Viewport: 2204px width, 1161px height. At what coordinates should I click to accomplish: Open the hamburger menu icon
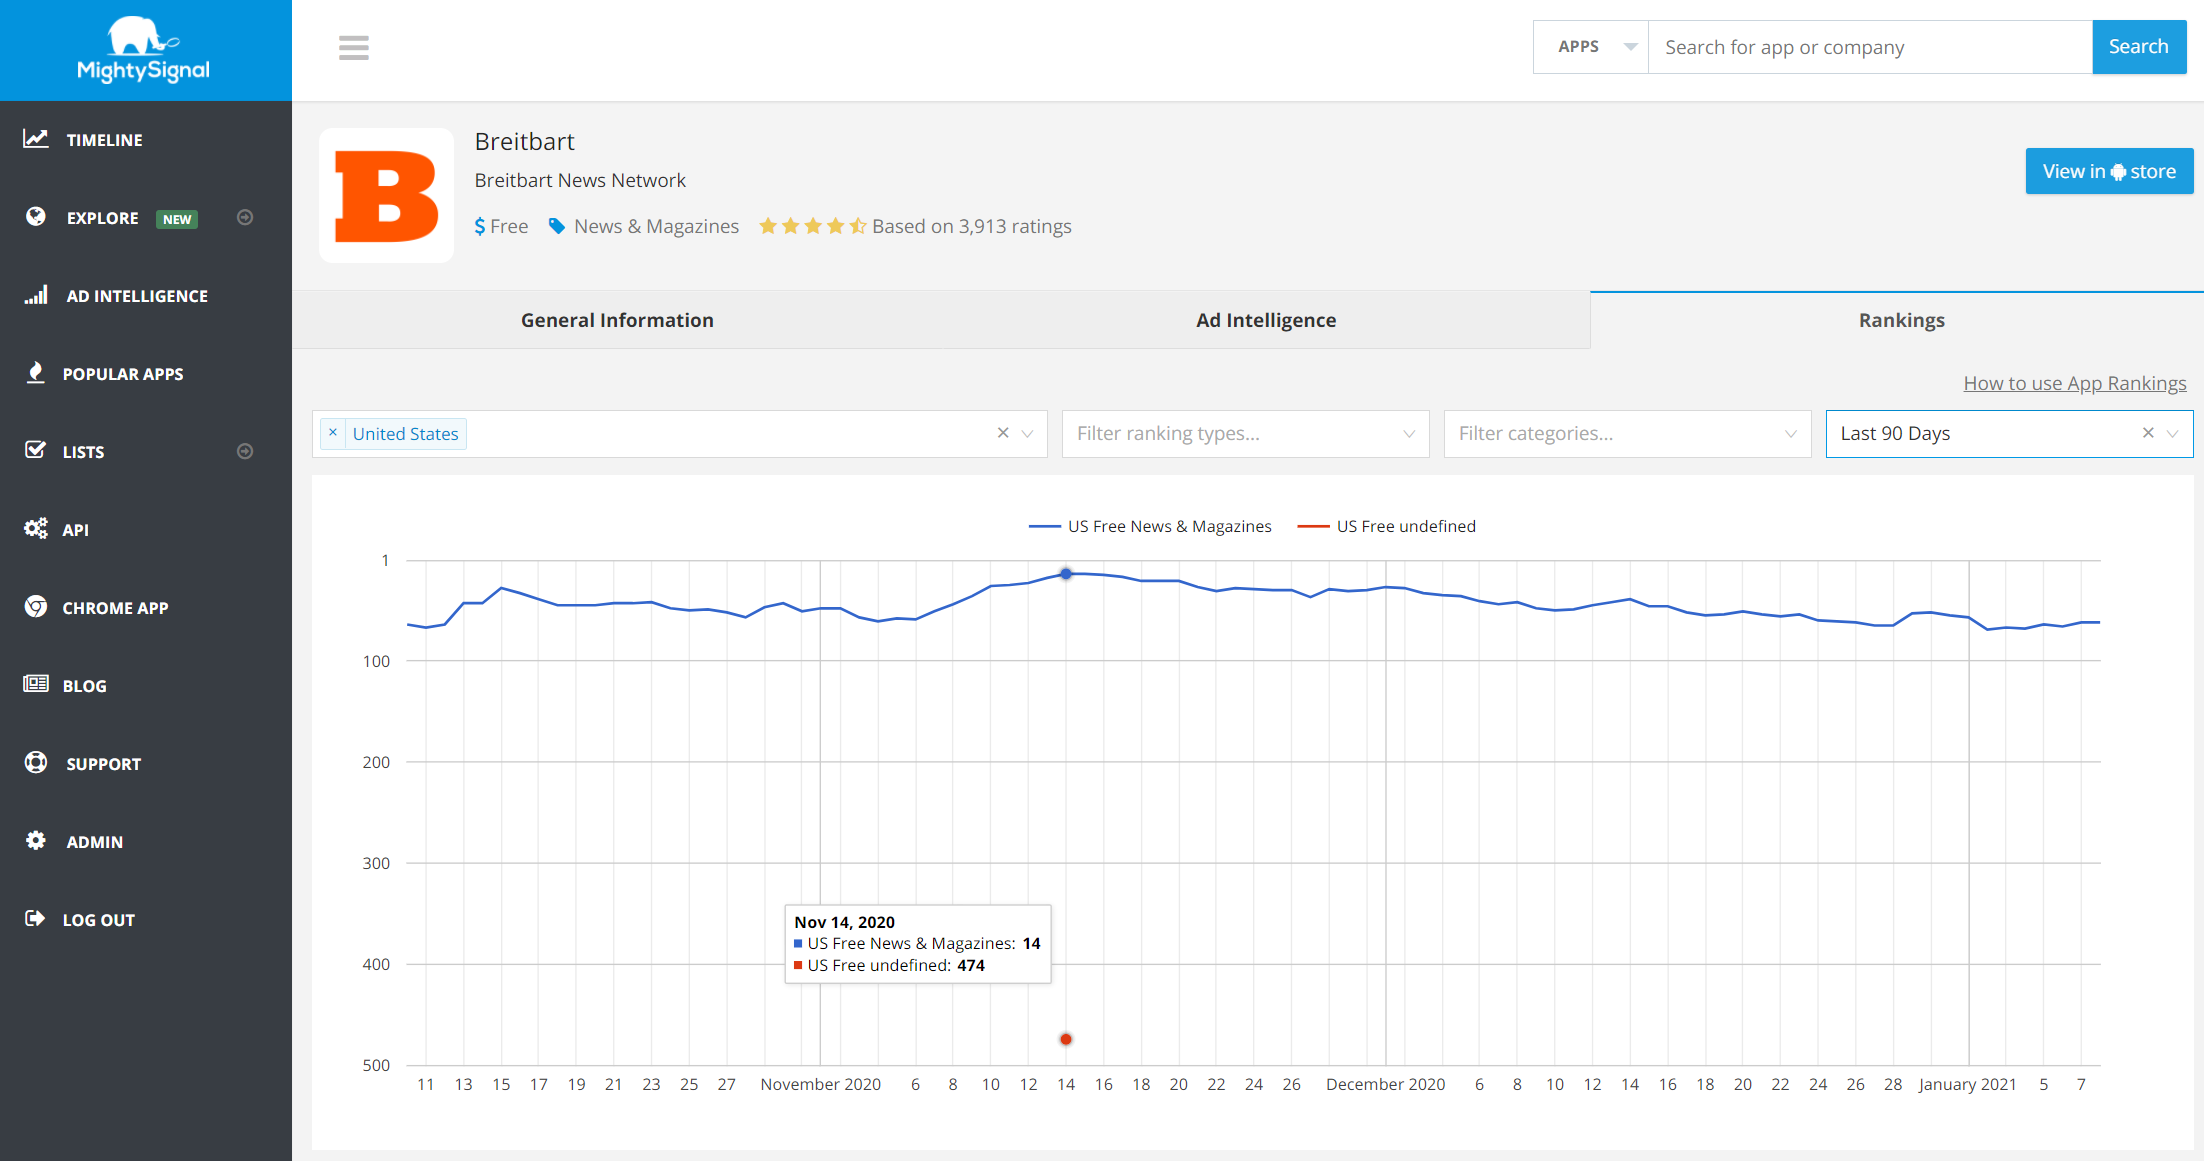coord(354,47)
